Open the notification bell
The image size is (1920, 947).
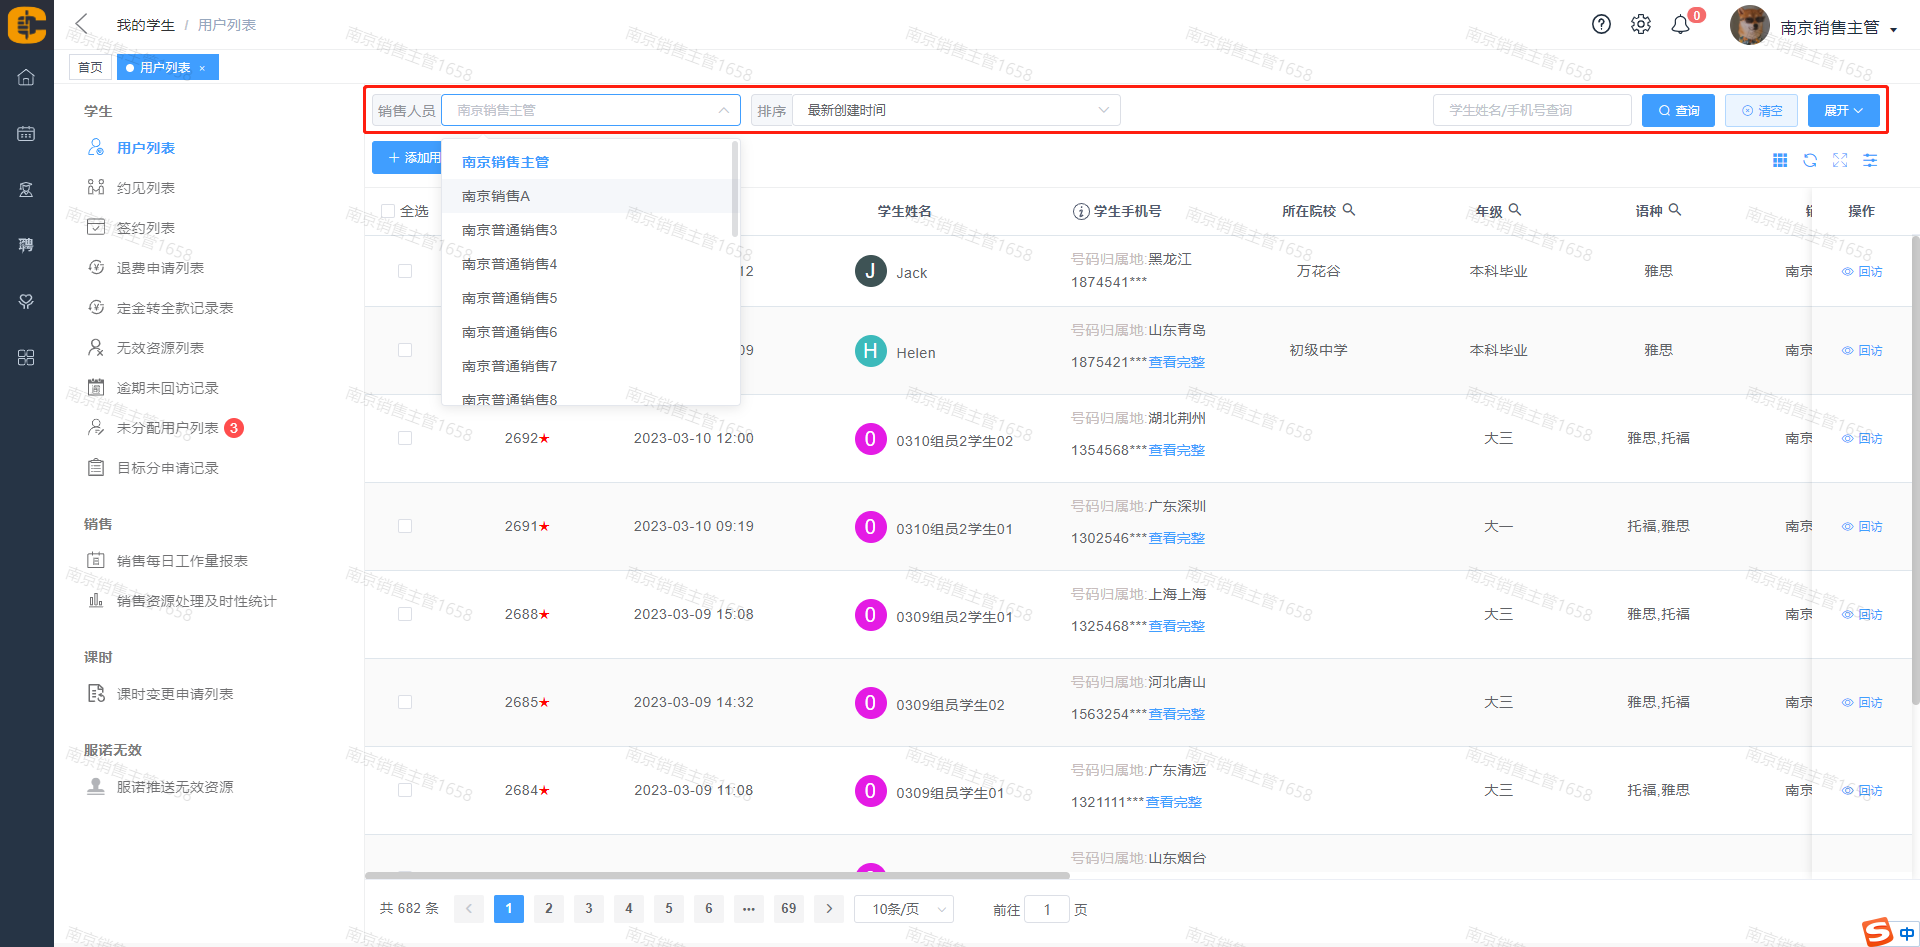coord(1681,25)
